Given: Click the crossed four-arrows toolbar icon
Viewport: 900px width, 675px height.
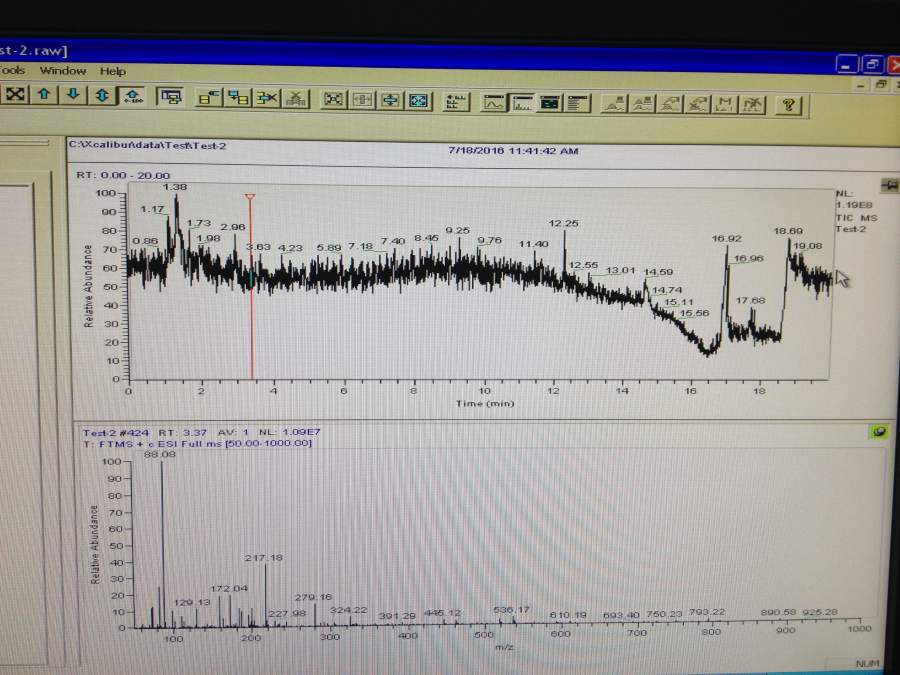Looking at the screenshot, I should click(x=15, y=94).
